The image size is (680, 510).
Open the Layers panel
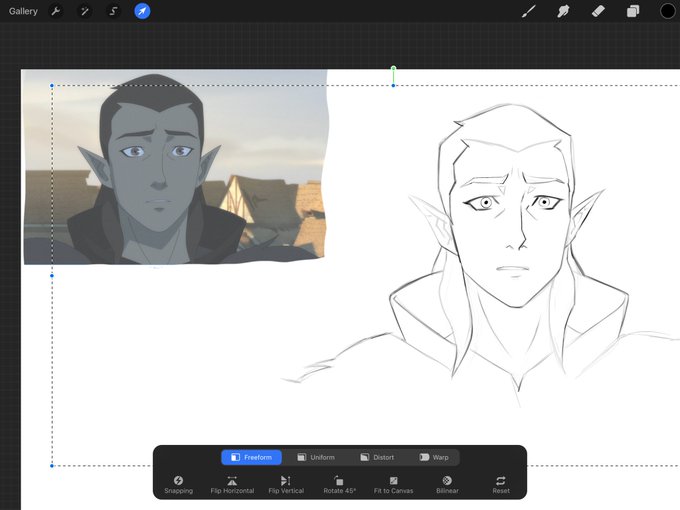[x=633, y=11]
